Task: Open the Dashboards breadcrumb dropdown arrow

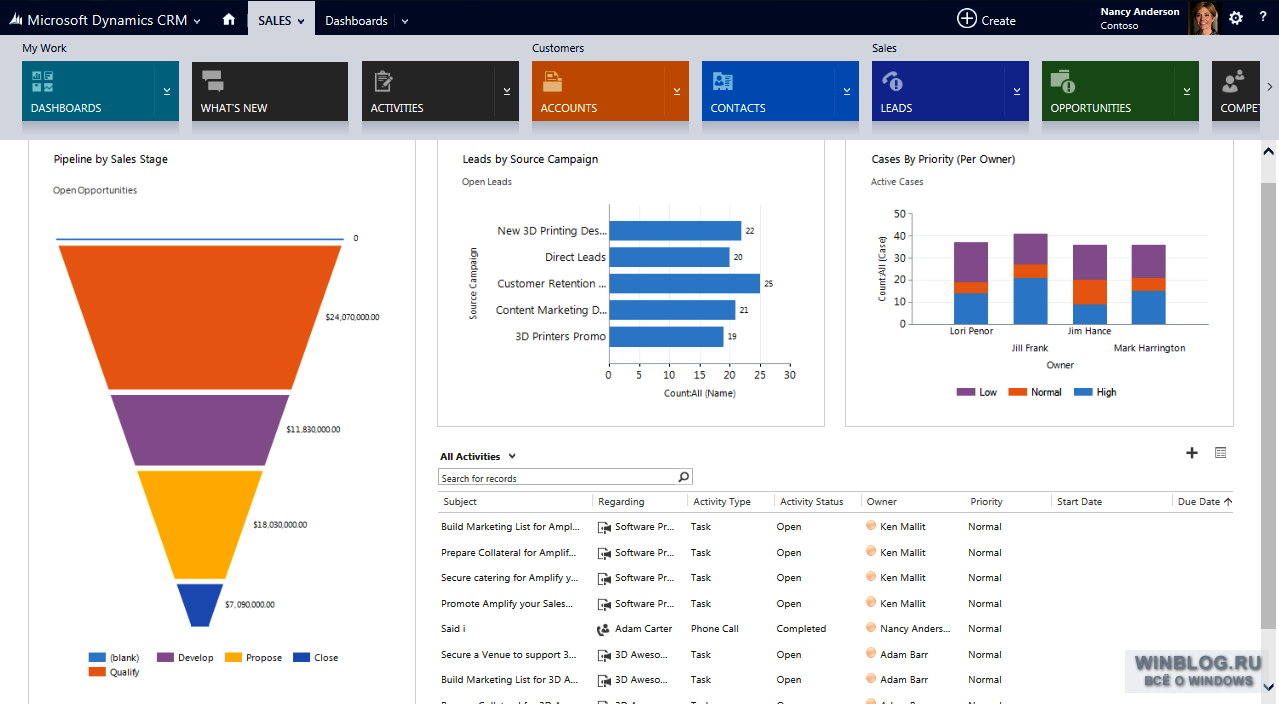Action: pos(404,21)
